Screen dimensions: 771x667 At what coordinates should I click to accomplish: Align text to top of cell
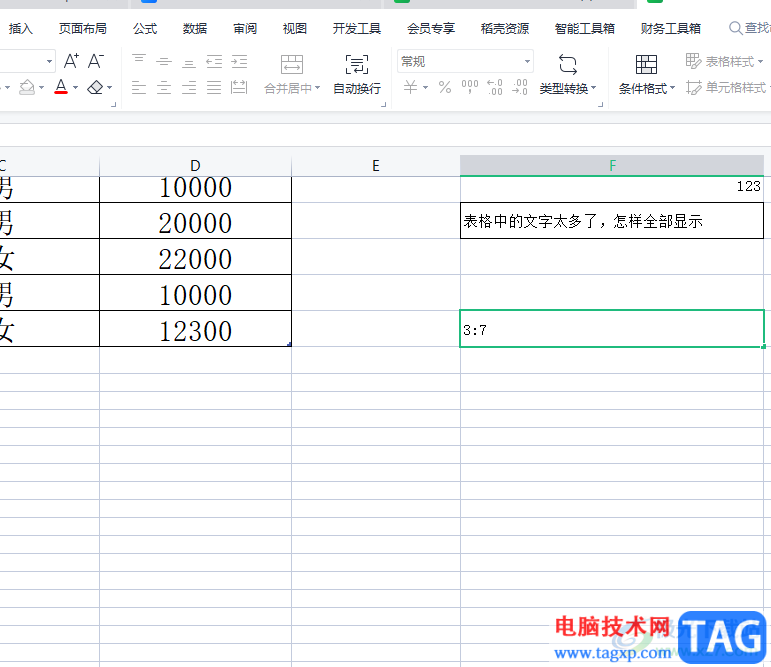[x=139, y=61]
